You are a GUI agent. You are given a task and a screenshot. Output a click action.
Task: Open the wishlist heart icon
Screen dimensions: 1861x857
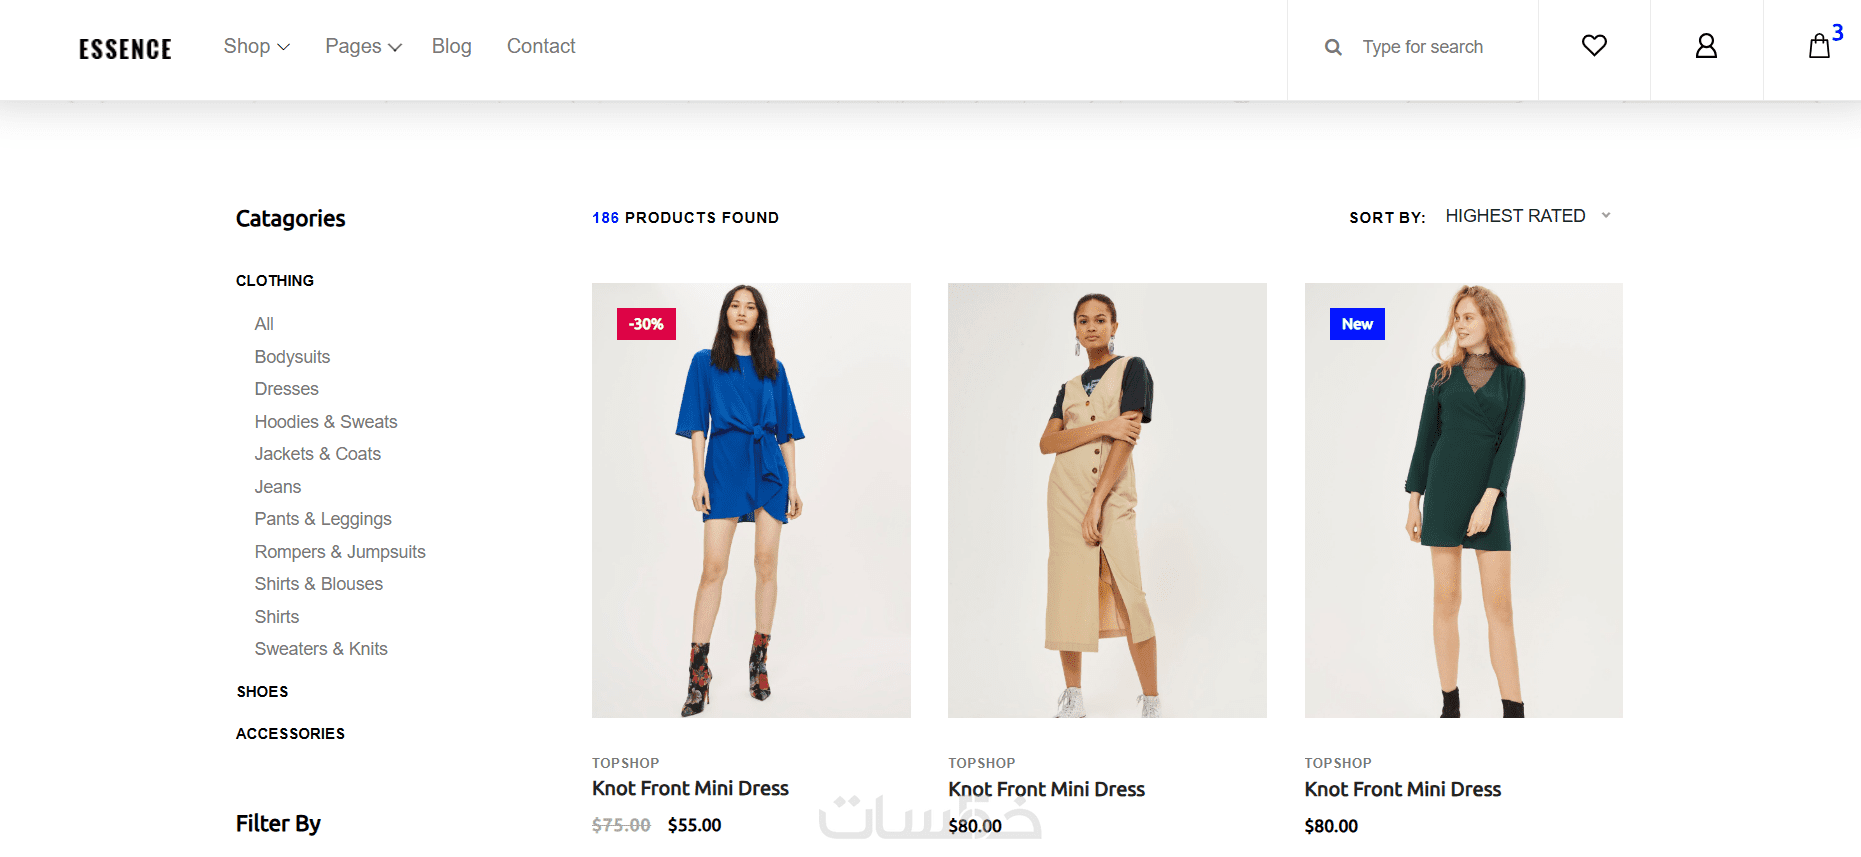click(1594, 46)
